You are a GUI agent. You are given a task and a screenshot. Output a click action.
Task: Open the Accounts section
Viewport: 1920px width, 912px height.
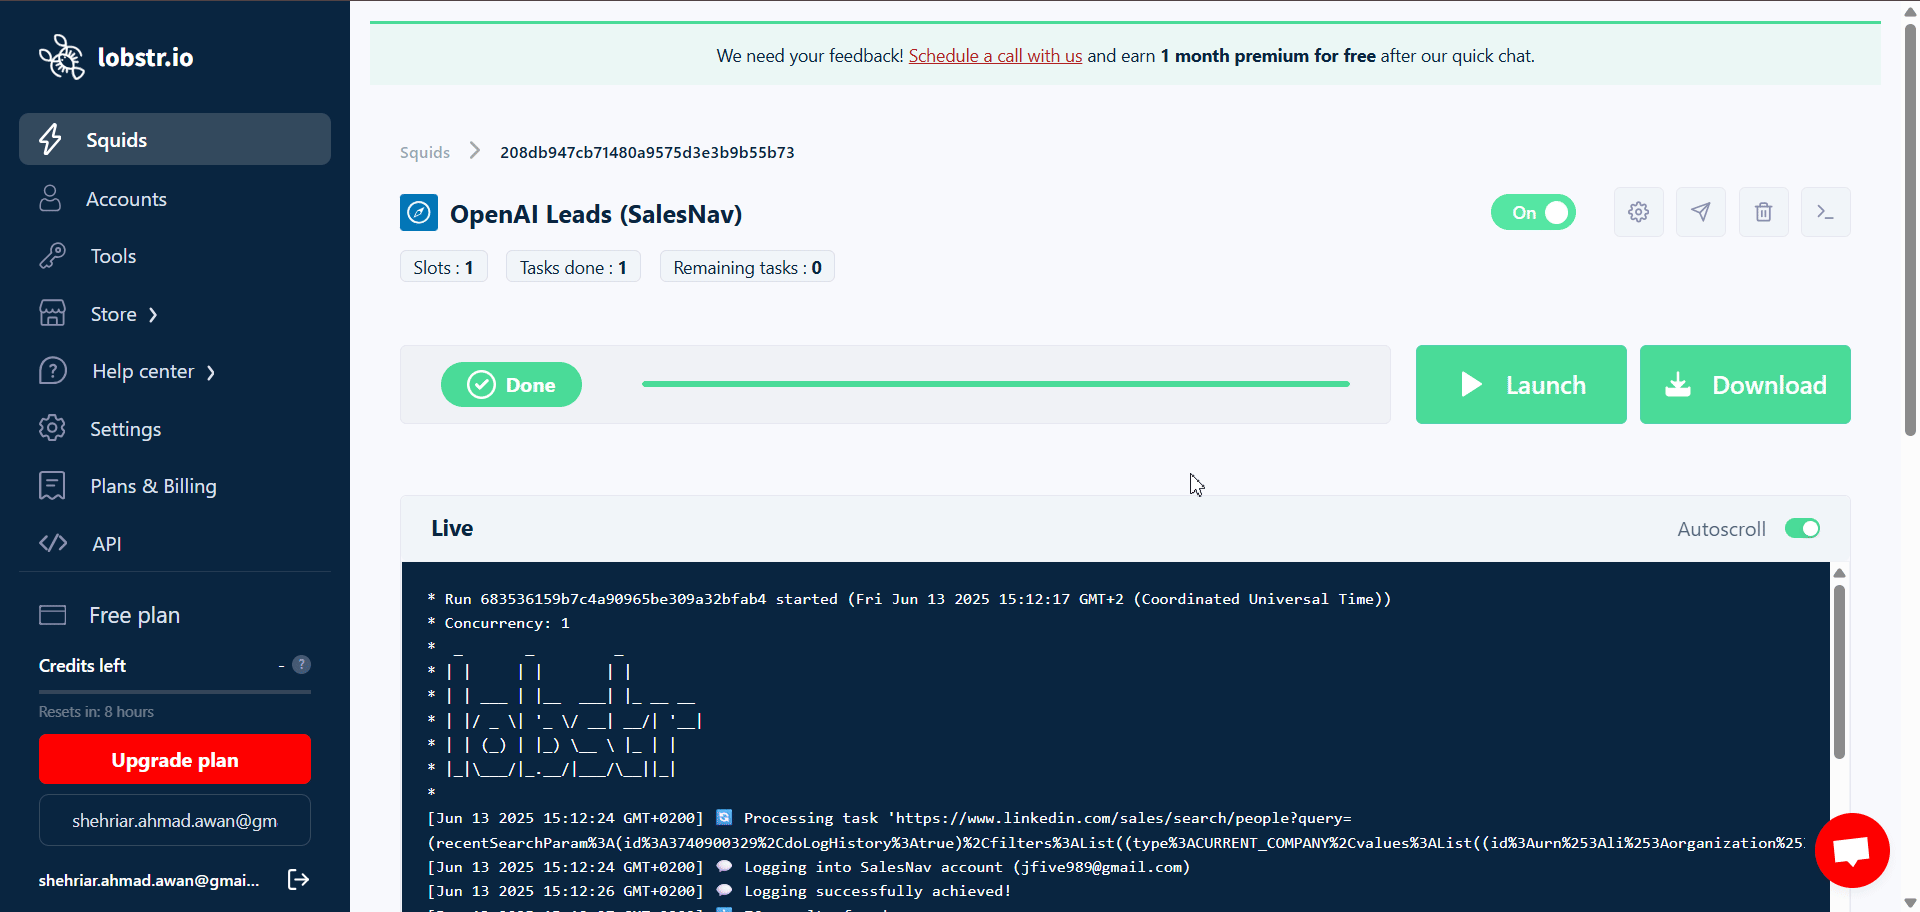point(126,199)
